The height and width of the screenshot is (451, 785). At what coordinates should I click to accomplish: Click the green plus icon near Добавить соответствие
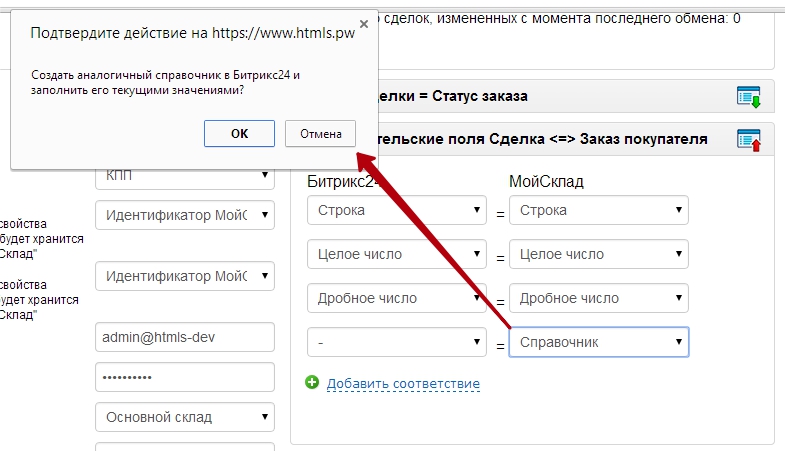click(313, 383)
